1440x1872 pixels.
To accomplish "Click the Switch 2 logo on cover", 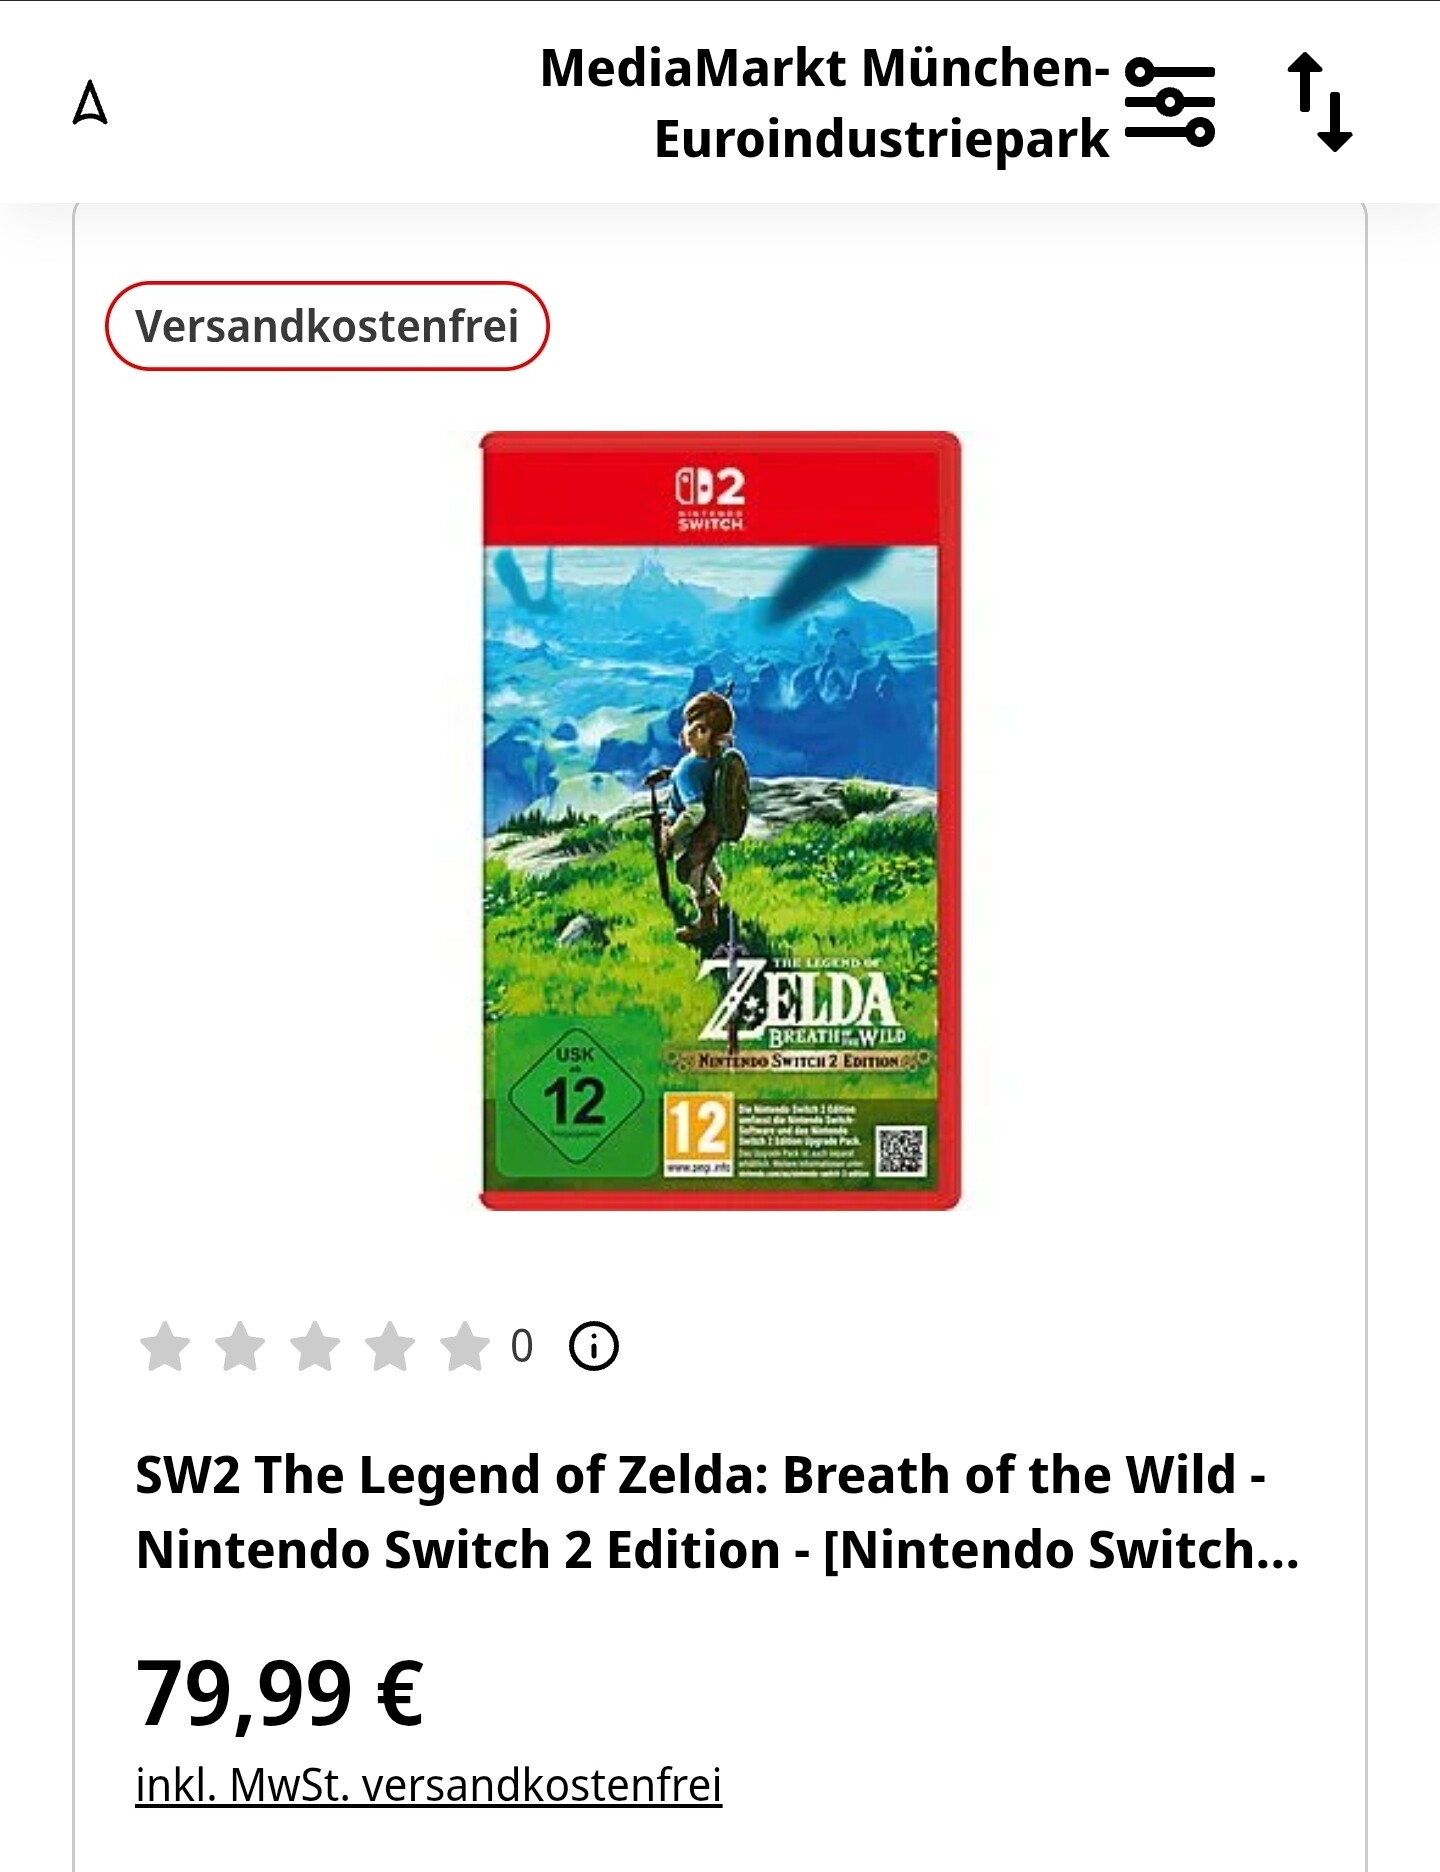I will [x=710, y=498].
